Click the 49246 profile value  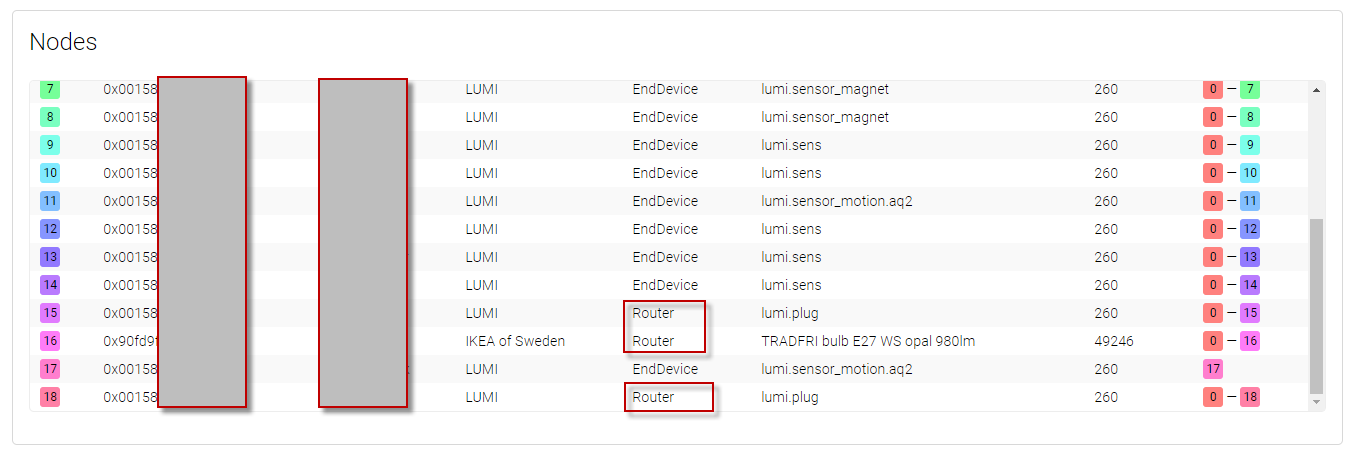pyautogui.click(x=1113, y=341)
